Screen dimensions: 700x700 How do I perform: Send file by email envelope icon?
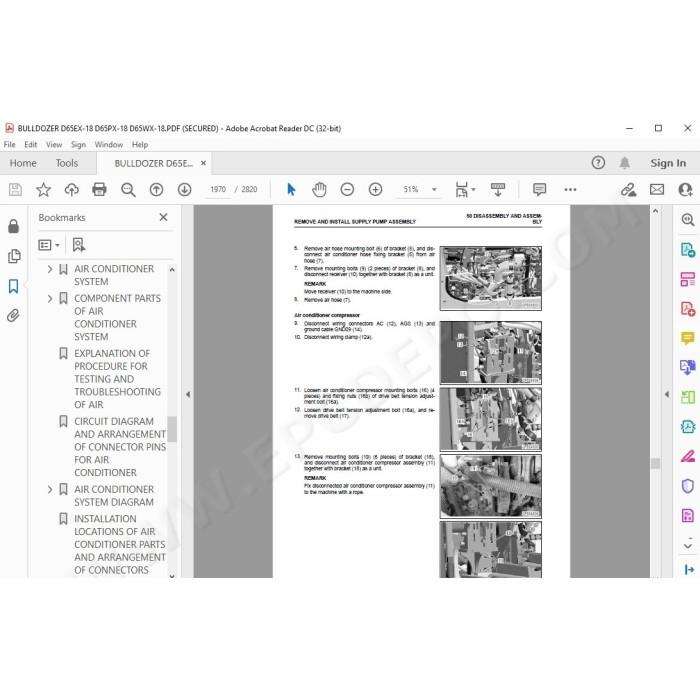click(x=657, y=190)
